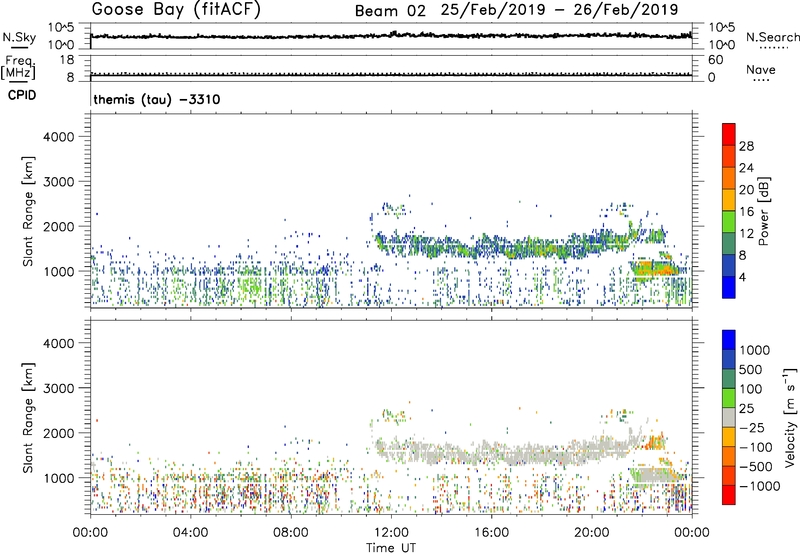Pick the light green 12–16 dB power segment
The image size is (800, 554).
[729, 221]
